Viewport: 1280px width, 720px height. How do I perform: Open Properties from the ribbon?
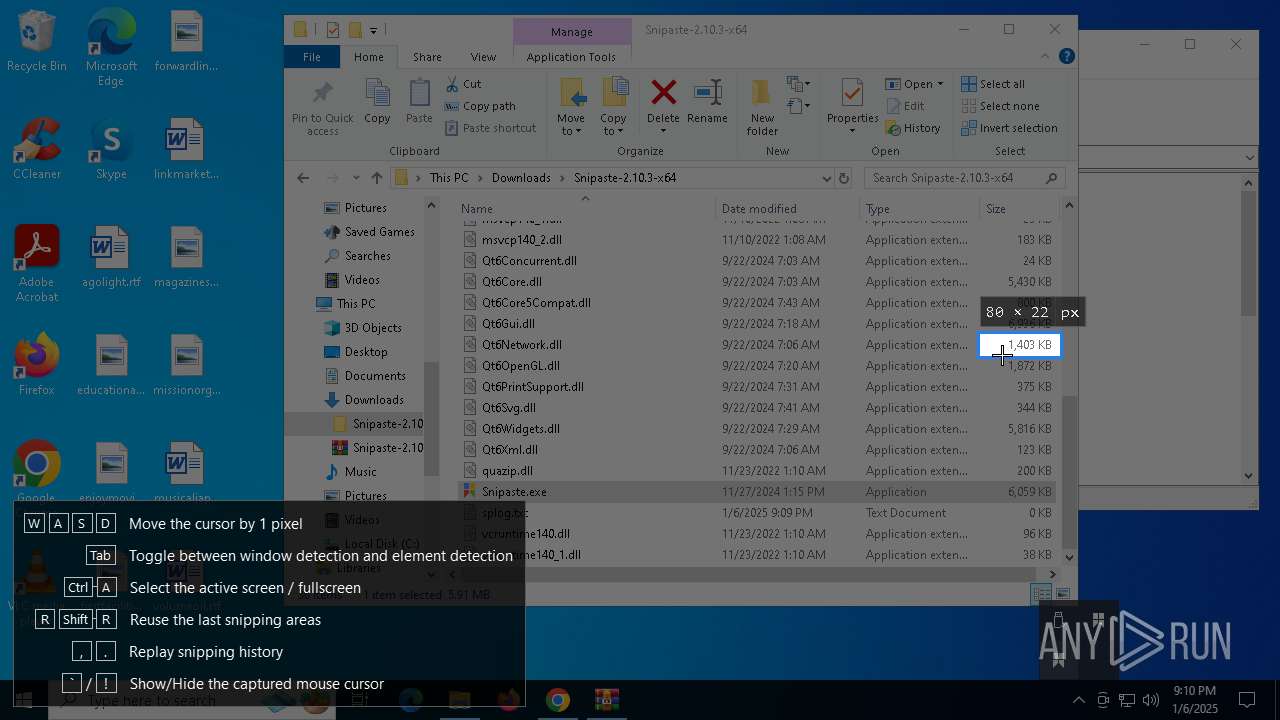852,107
